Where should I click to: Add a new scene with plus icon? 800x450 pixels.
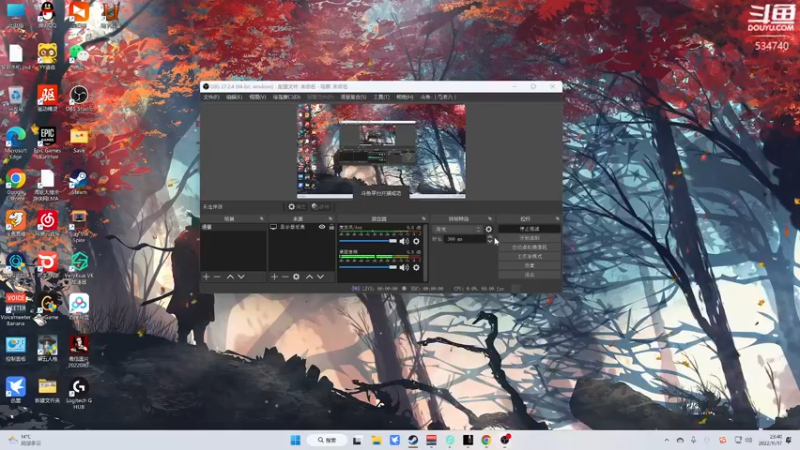pos(206,277)
